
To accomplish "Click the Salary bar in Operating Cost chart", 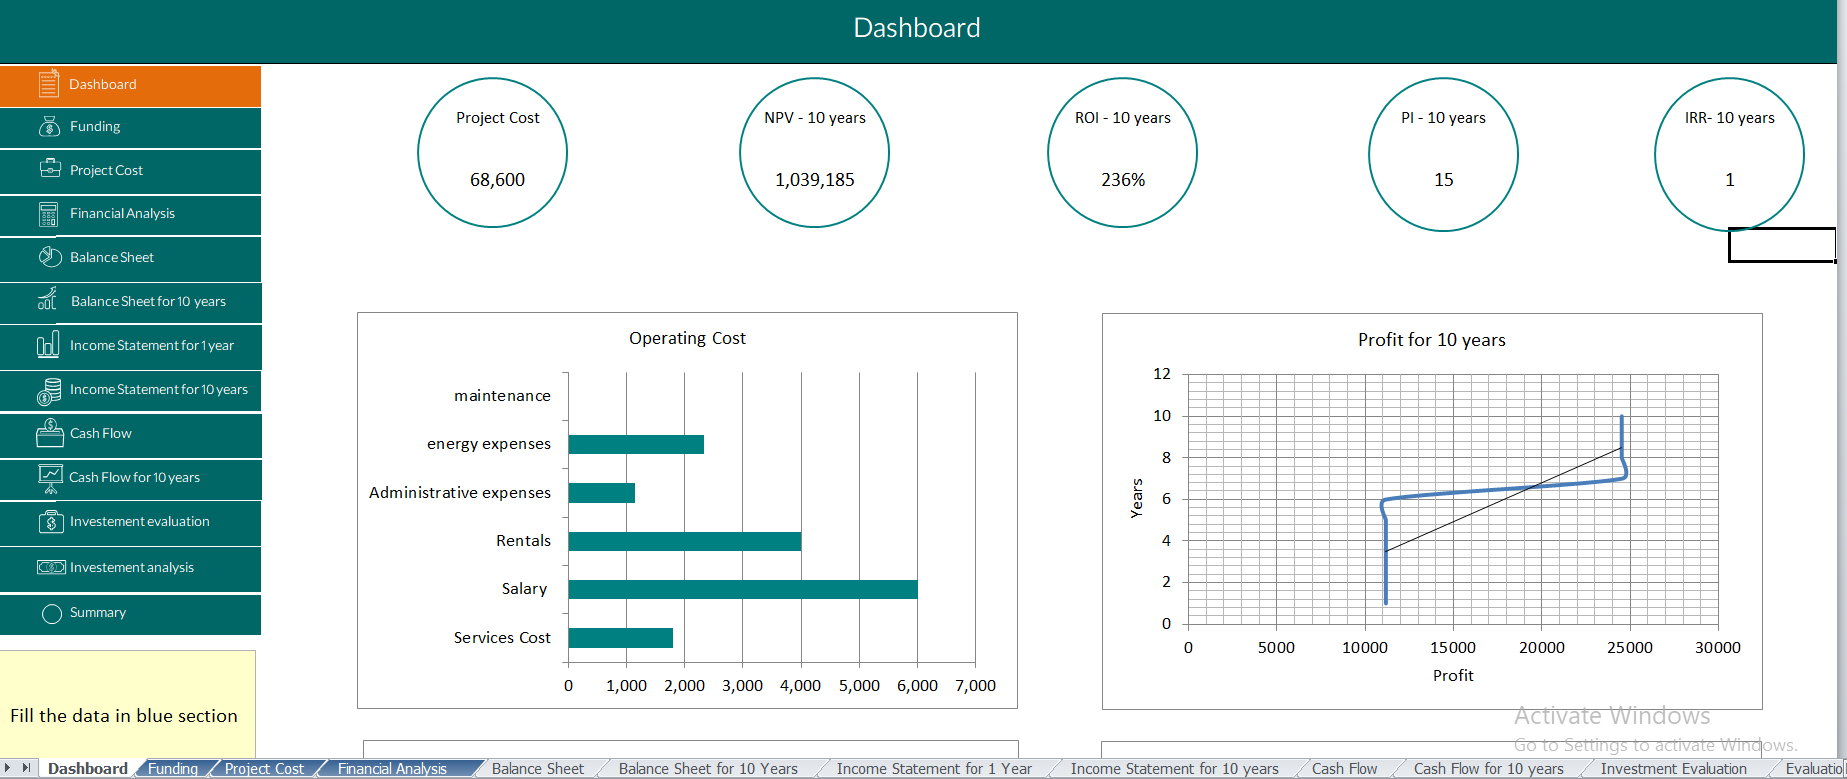I will click(x=743, y=589).
